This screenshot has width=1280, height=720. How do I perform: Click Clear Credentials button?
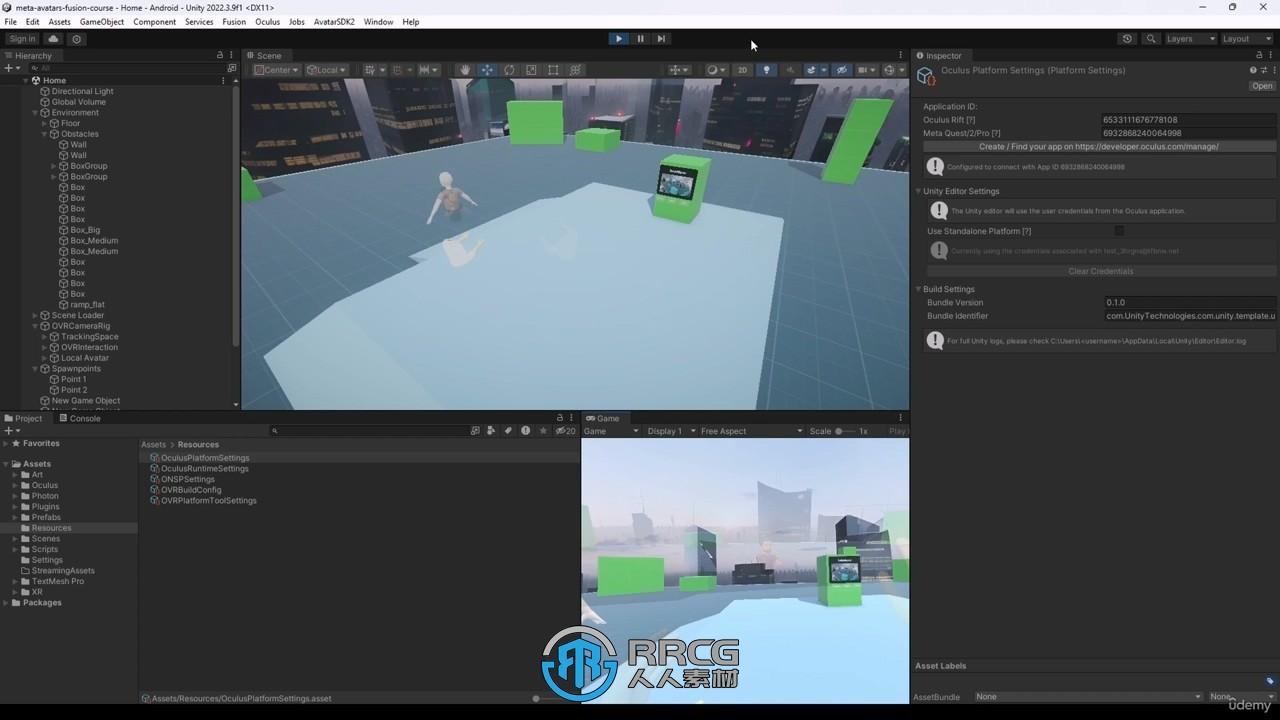point(1100,271)
